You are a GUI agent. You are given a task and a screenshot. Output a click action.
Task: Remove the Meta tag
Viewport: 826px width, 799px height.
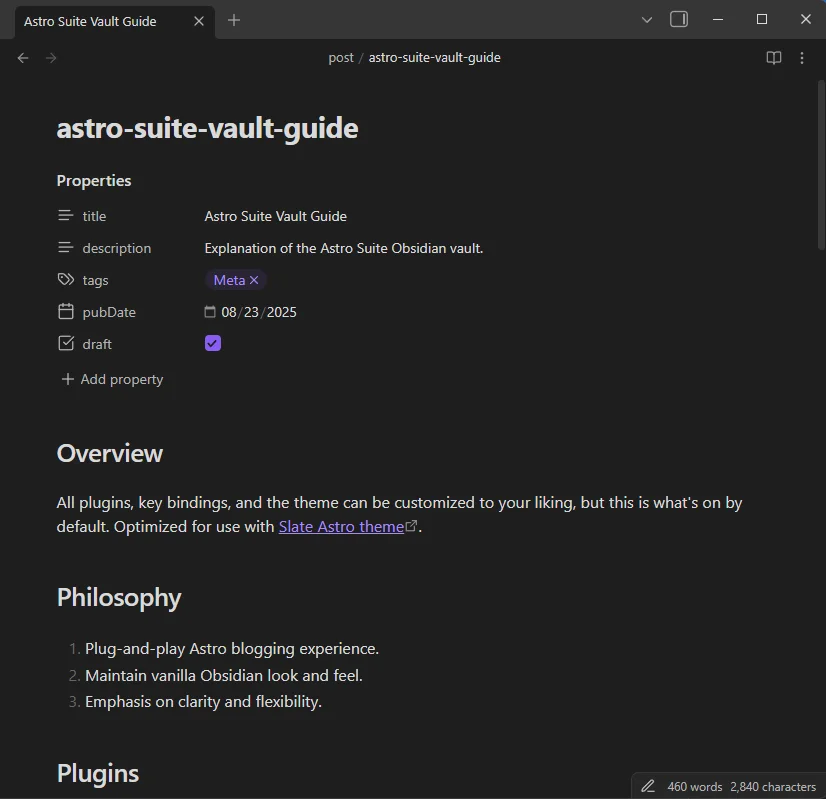coord(254,280)
